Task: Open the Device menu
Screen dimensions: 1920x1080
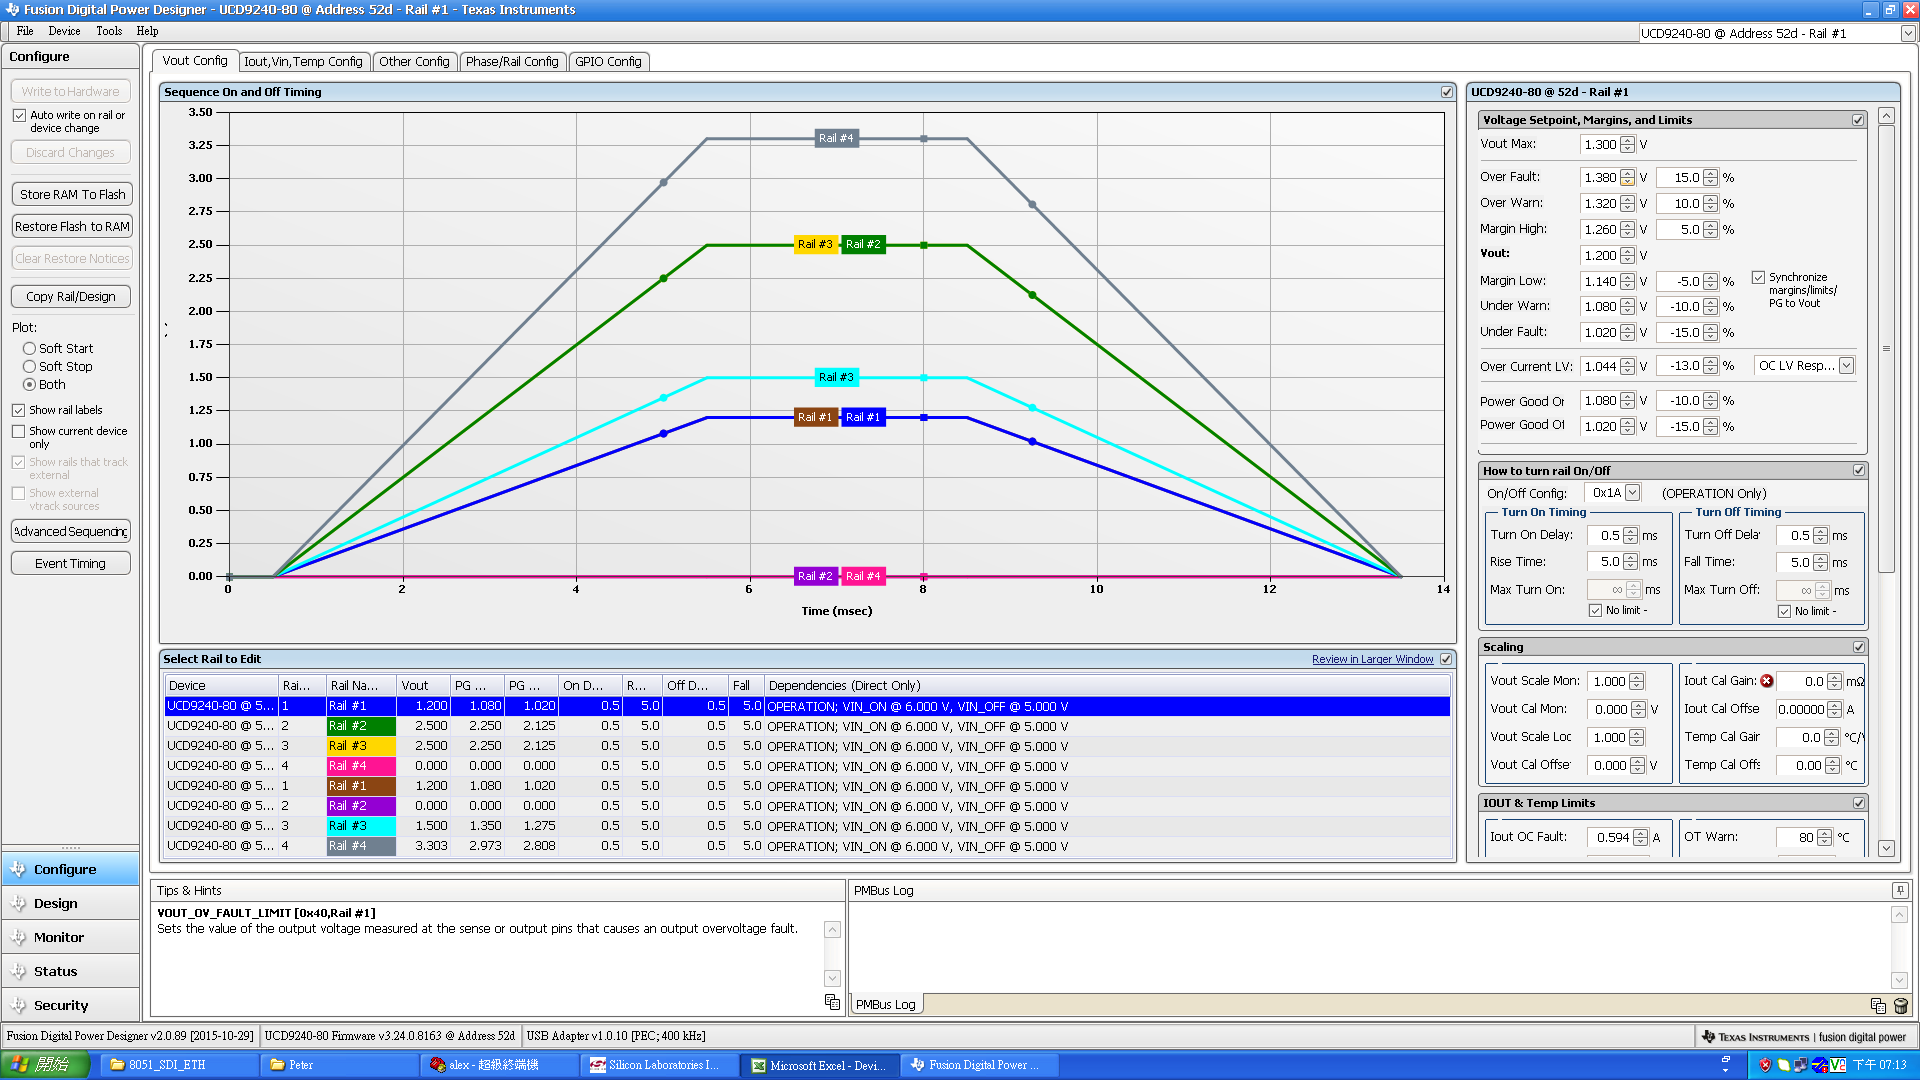Action: pyautogui.click(x=64, y=31)
